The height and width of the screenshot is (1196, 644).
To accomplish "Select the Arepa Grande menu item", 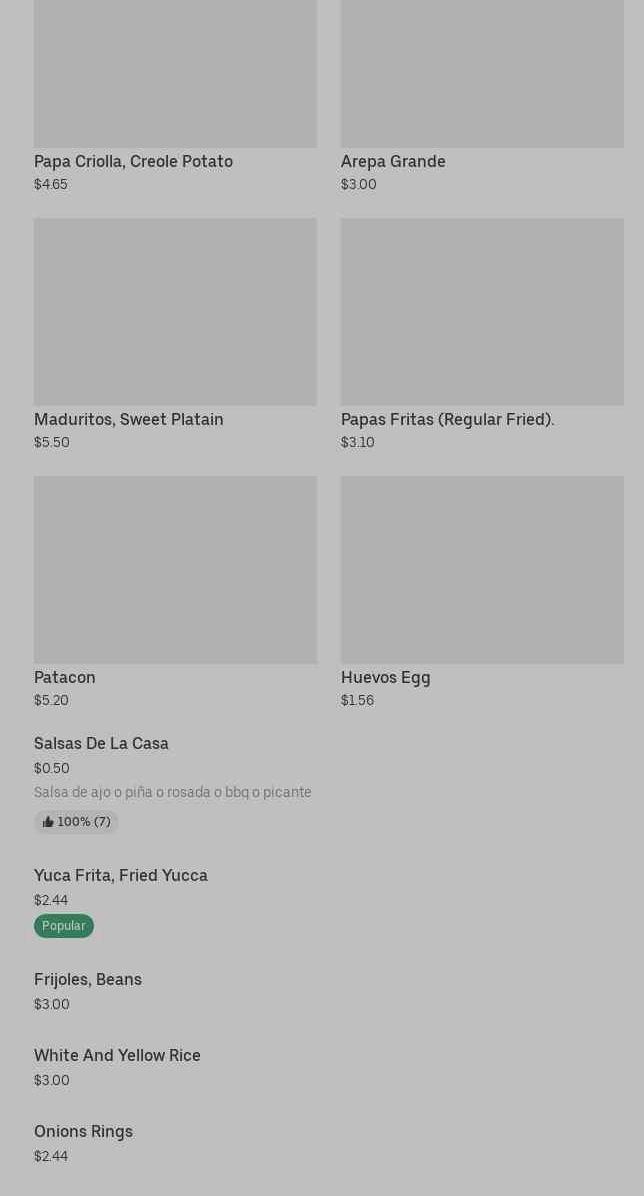I will (393, 161).
